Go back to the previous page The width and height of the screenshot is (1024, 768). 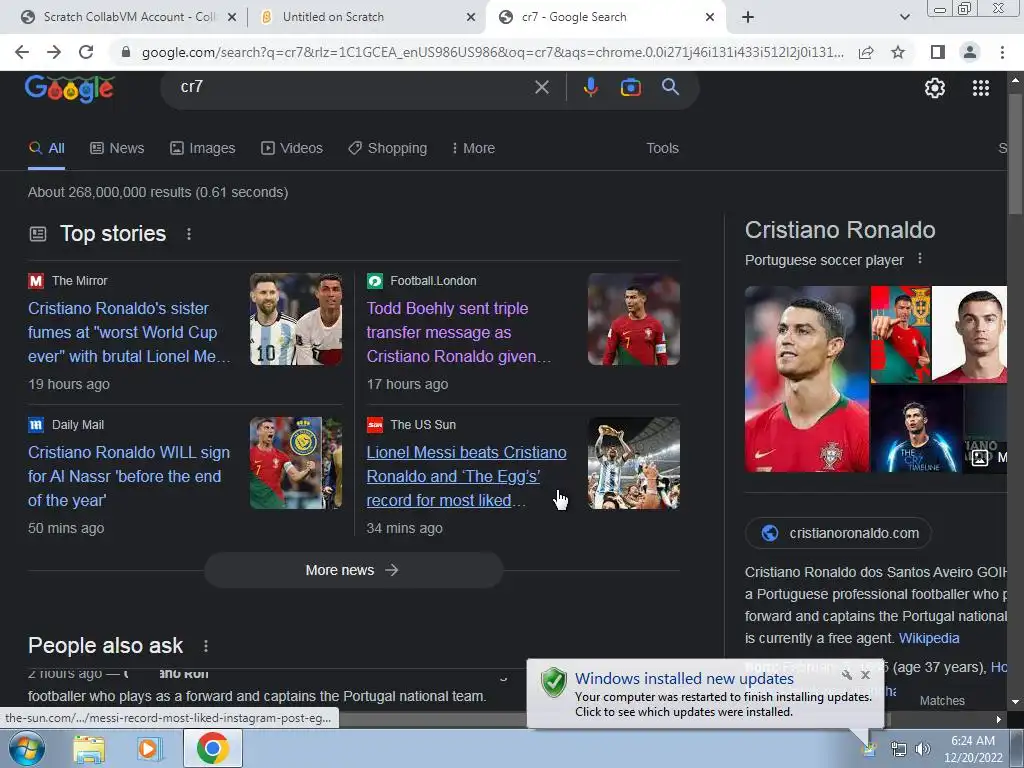click(x=22, y=52)
